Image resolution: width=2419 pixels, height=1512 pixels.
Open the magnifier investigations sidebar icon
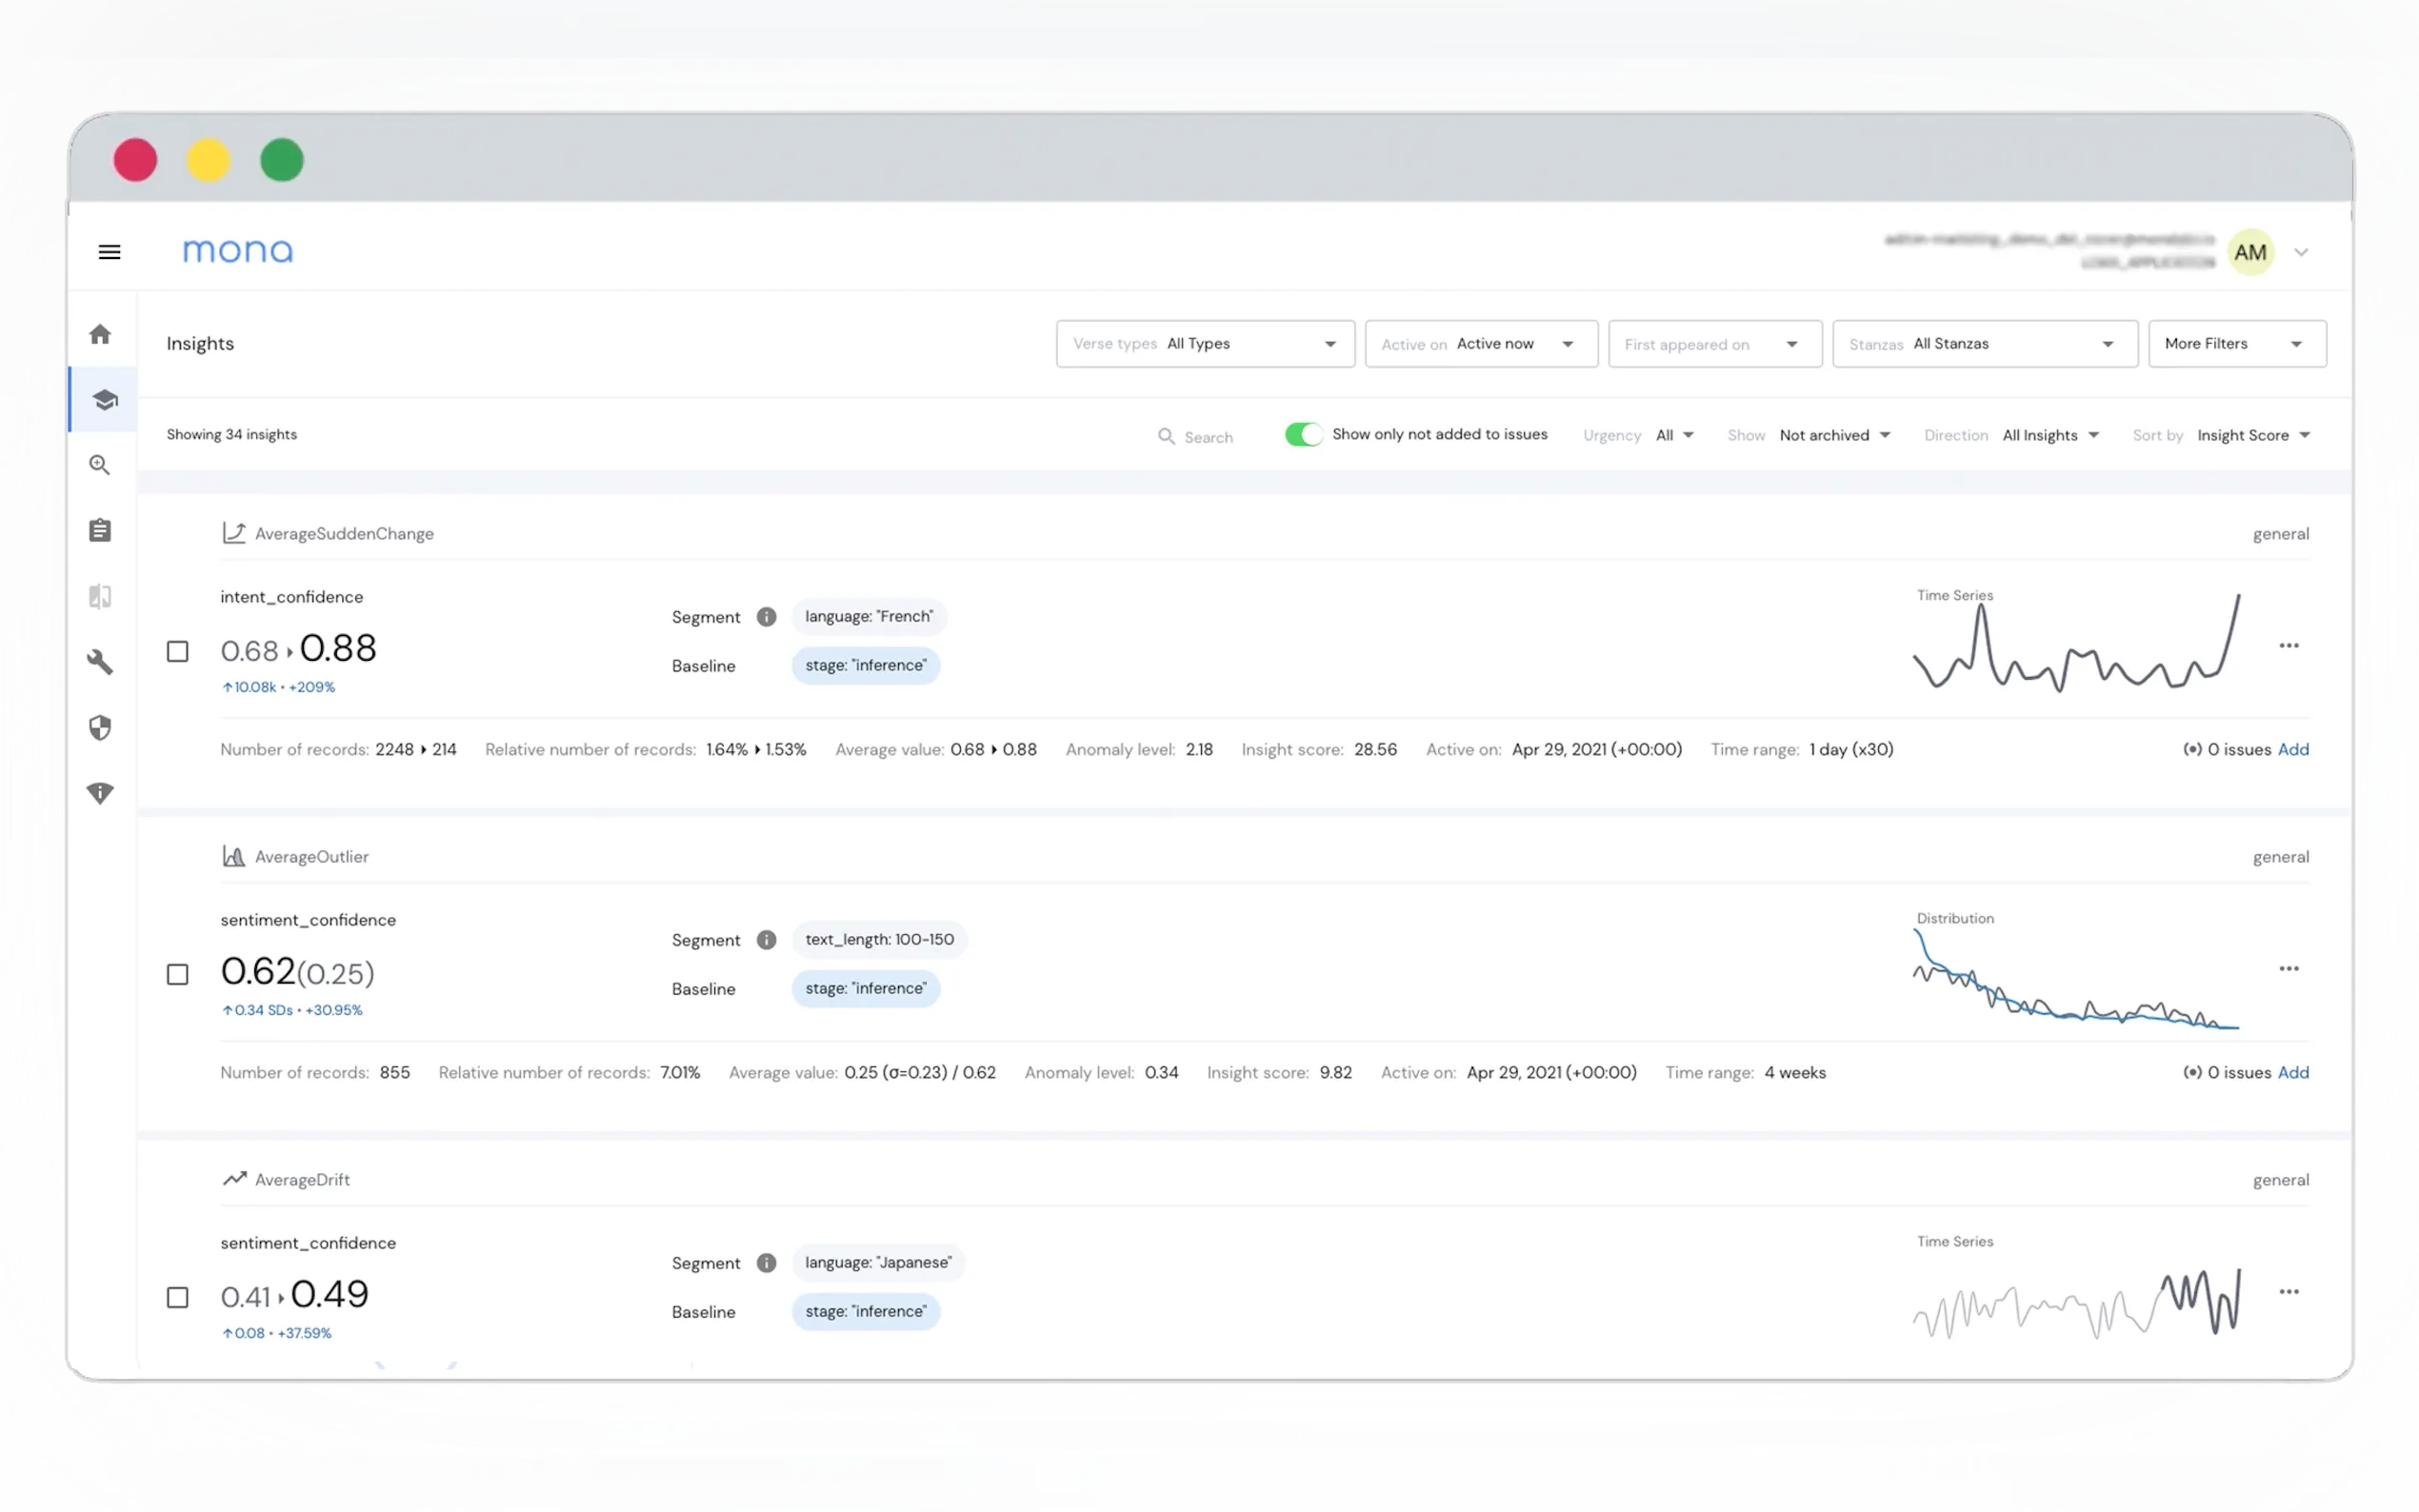(x=100, y=465)
